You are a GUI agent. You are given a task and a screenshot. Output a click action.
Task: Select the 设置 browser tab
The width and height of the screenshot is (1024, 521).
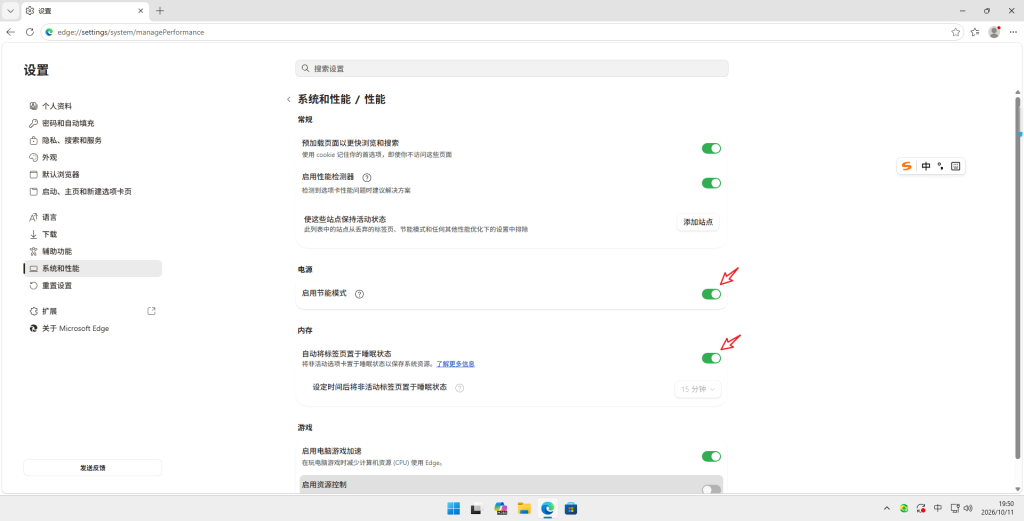click(x=86, y=10)
